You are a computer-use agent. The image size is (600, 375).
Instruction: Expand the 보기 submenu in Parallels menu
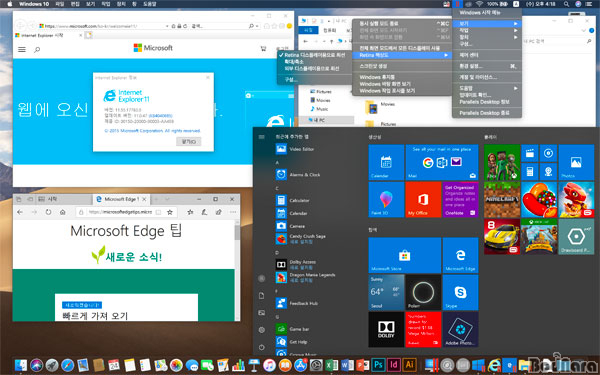[x=487, y=23]
